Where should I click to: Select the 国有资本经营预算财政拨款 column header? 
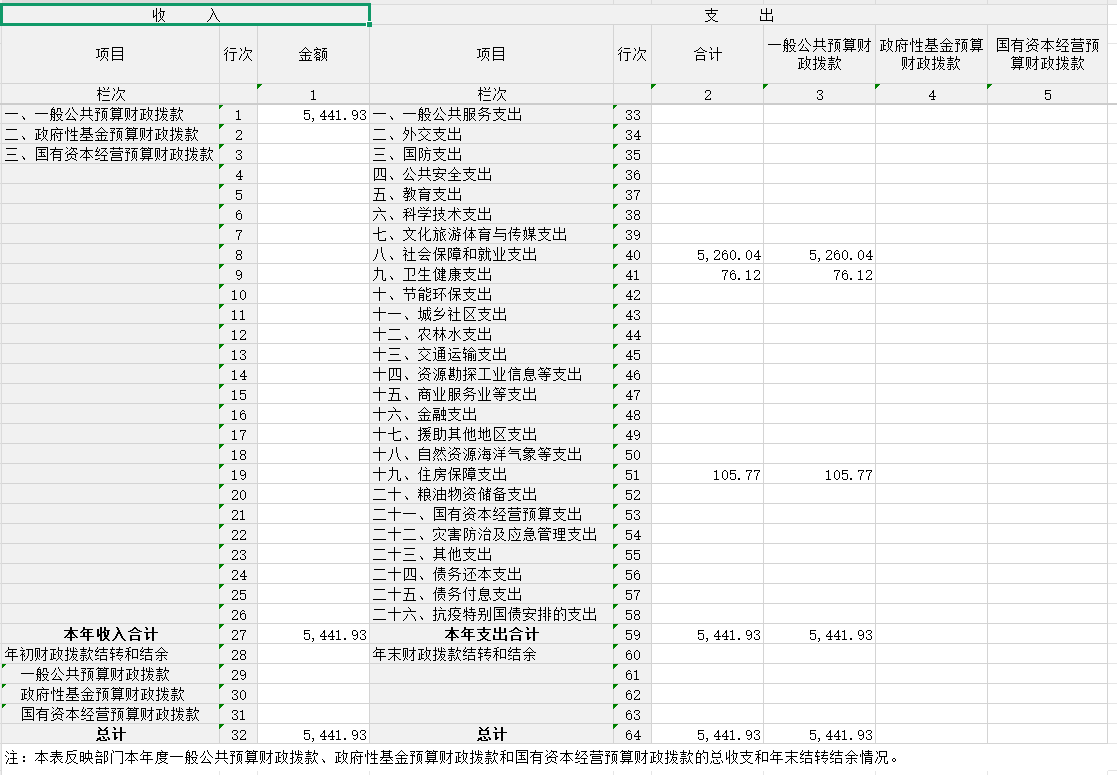[1047, 55]
